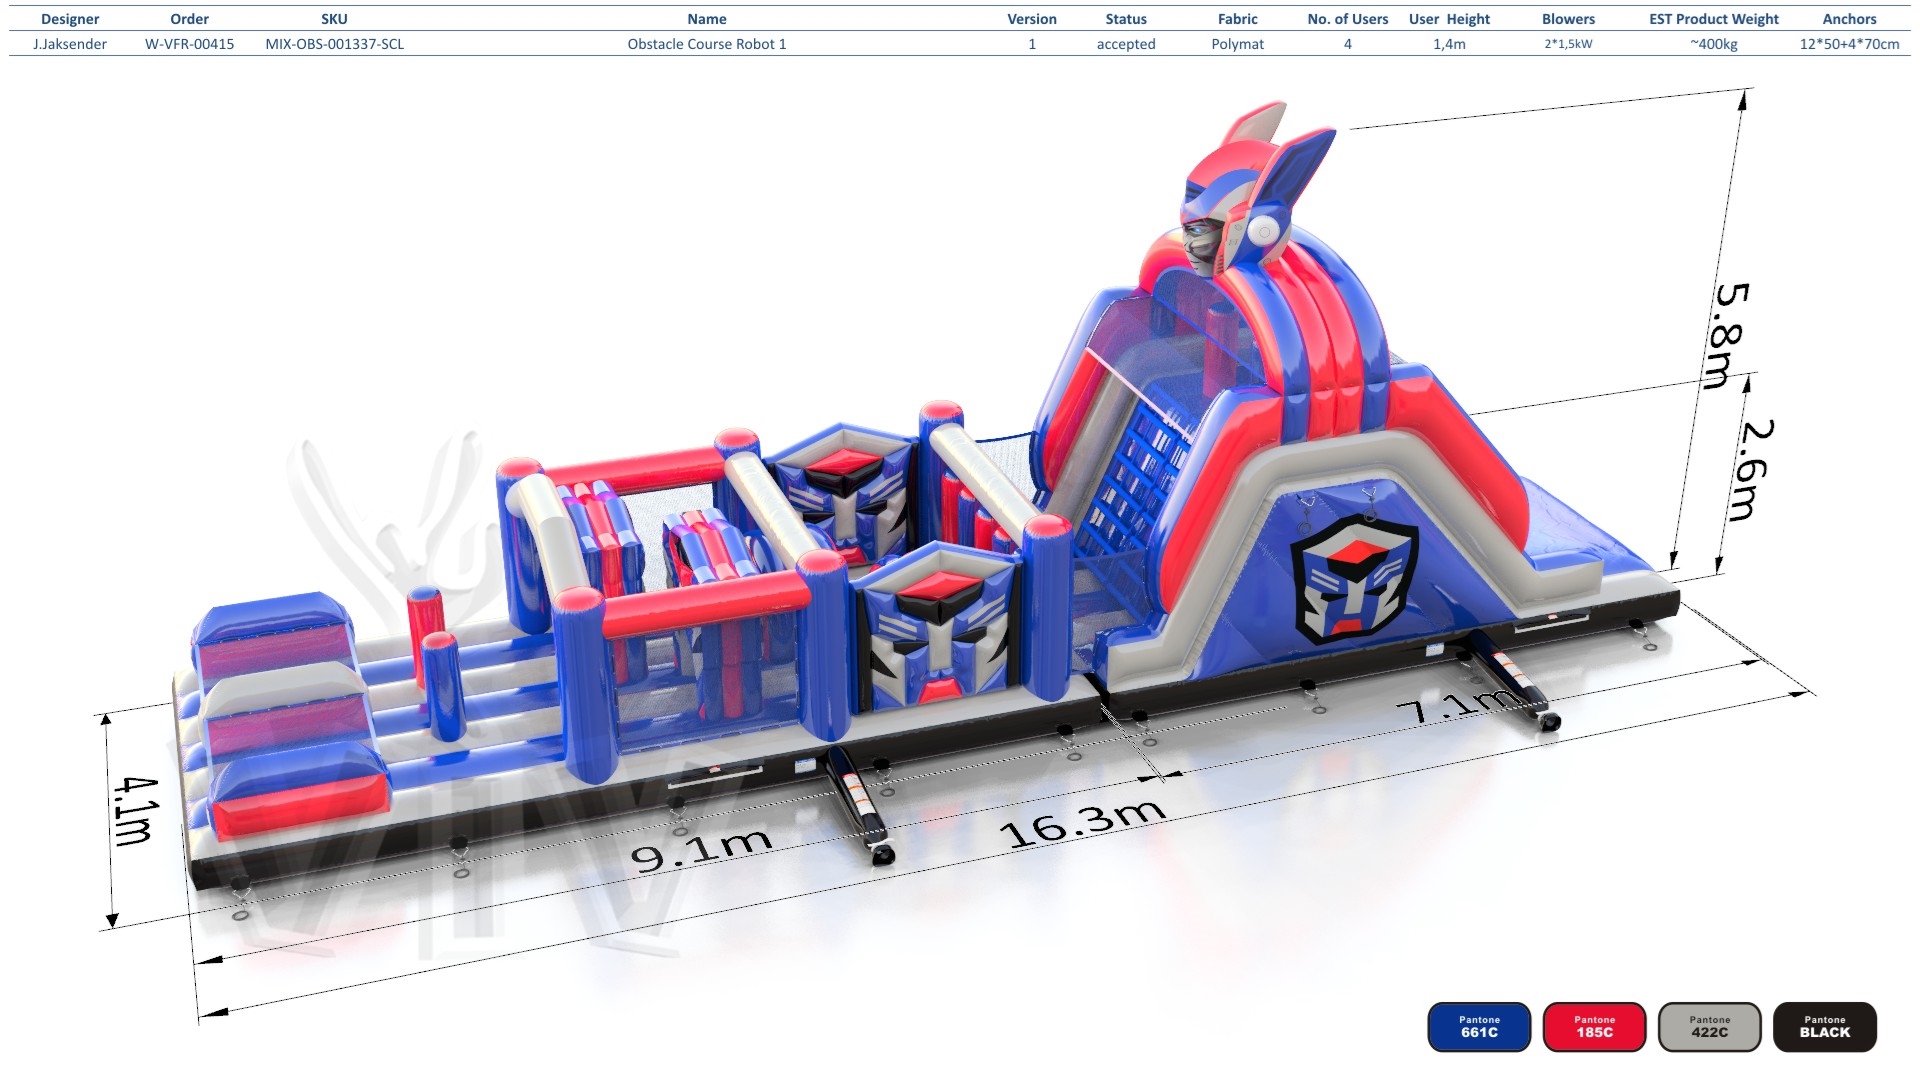Click the weight value '~400kg'
The width and height of the screenshot is (1920, 1080).
click(x=1714, y=44)
